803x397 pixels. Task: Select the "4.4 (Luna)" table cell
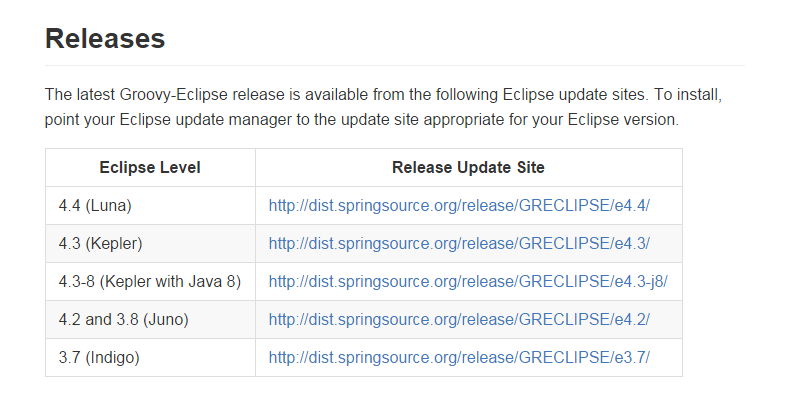151,205
